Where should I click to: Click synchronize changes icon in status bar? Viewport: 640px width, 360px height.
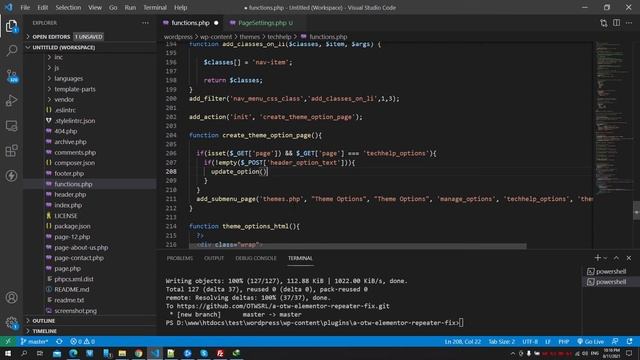pos(59,341)
